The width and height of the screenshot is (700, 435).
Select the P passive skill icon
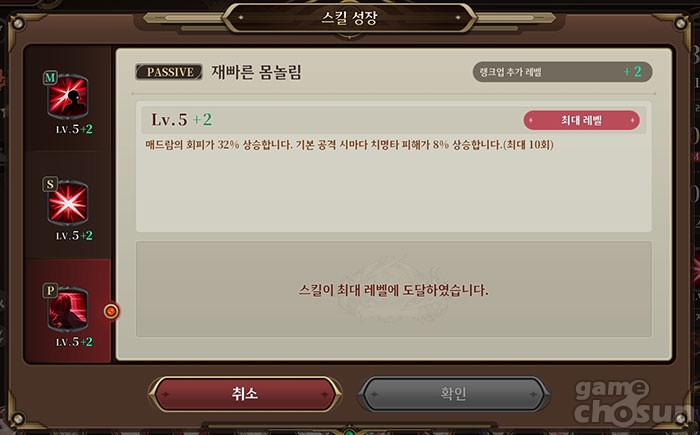pyautogui.click(x=68, y=309)
